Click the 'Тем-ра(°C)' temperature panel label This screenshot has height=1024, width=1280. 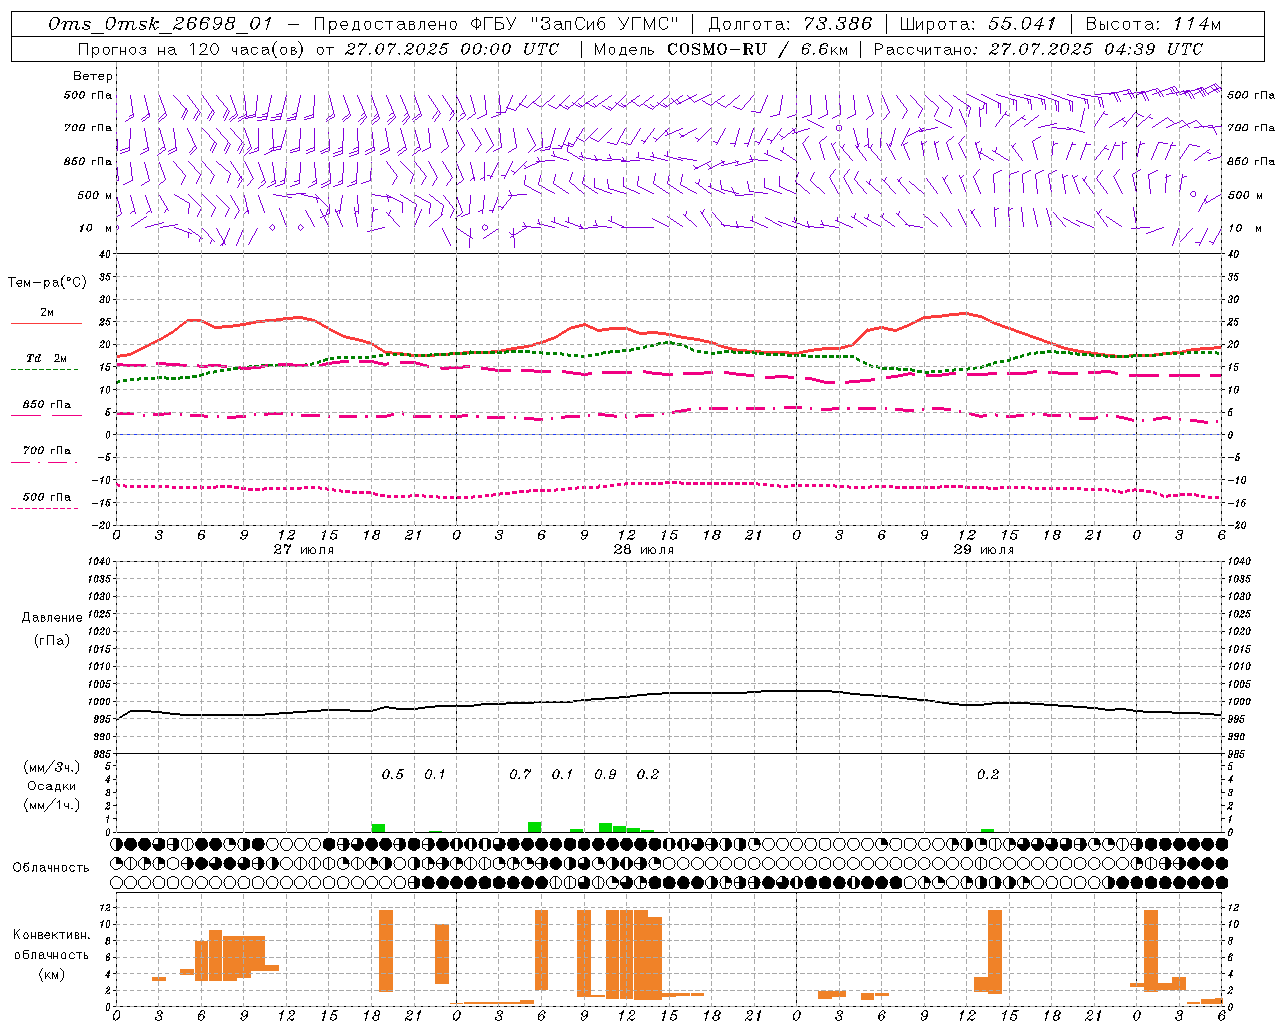[x=47, y=283]
